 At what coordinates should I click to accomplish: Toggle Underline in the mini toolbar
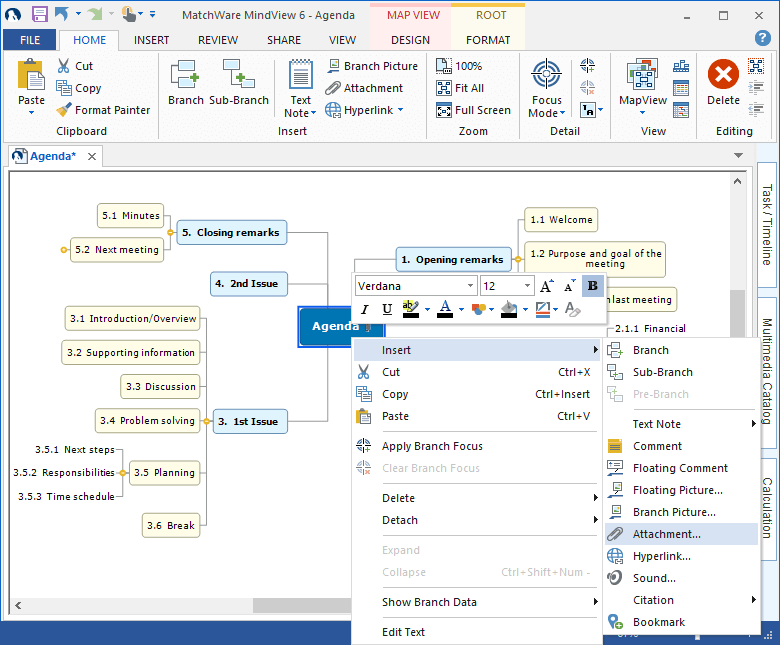click(387, 310)
